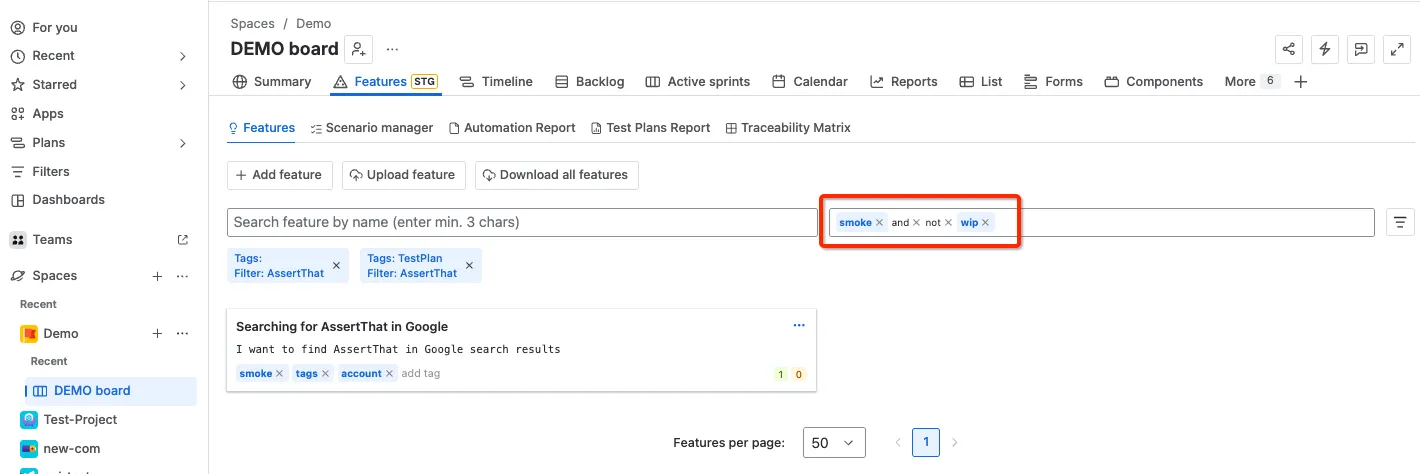
Task: Switch to the Timeline tab
Action: tap(496, 82)
